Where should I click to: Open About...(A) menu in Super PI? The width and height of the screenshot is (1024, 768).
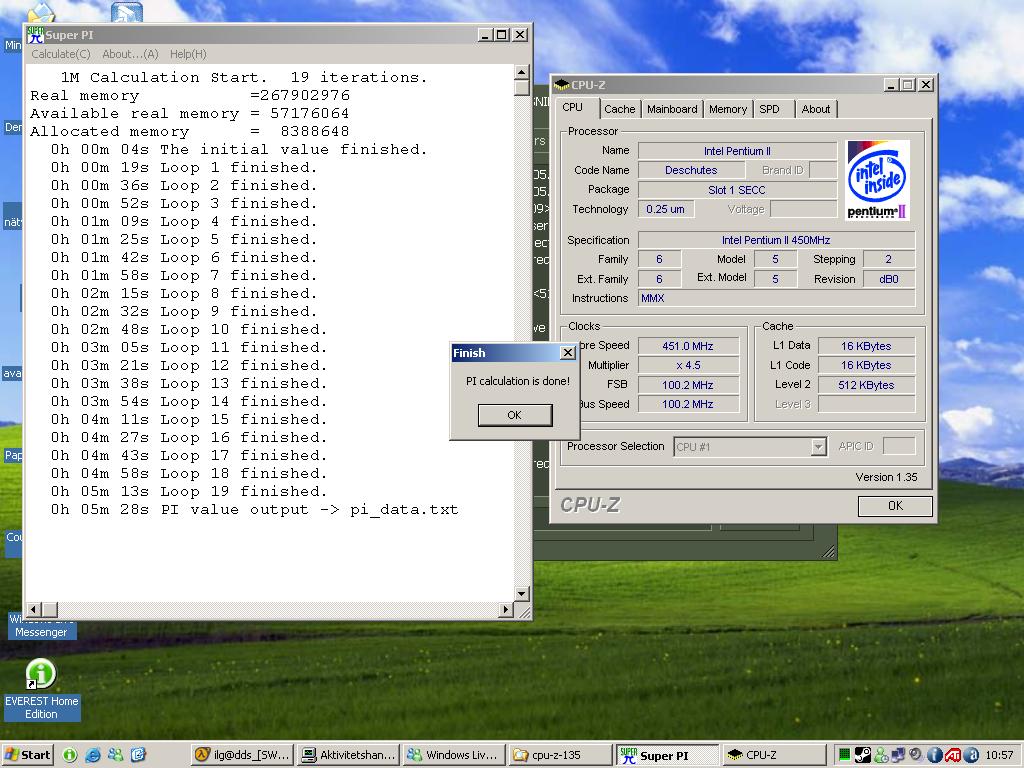click(130, 54)
